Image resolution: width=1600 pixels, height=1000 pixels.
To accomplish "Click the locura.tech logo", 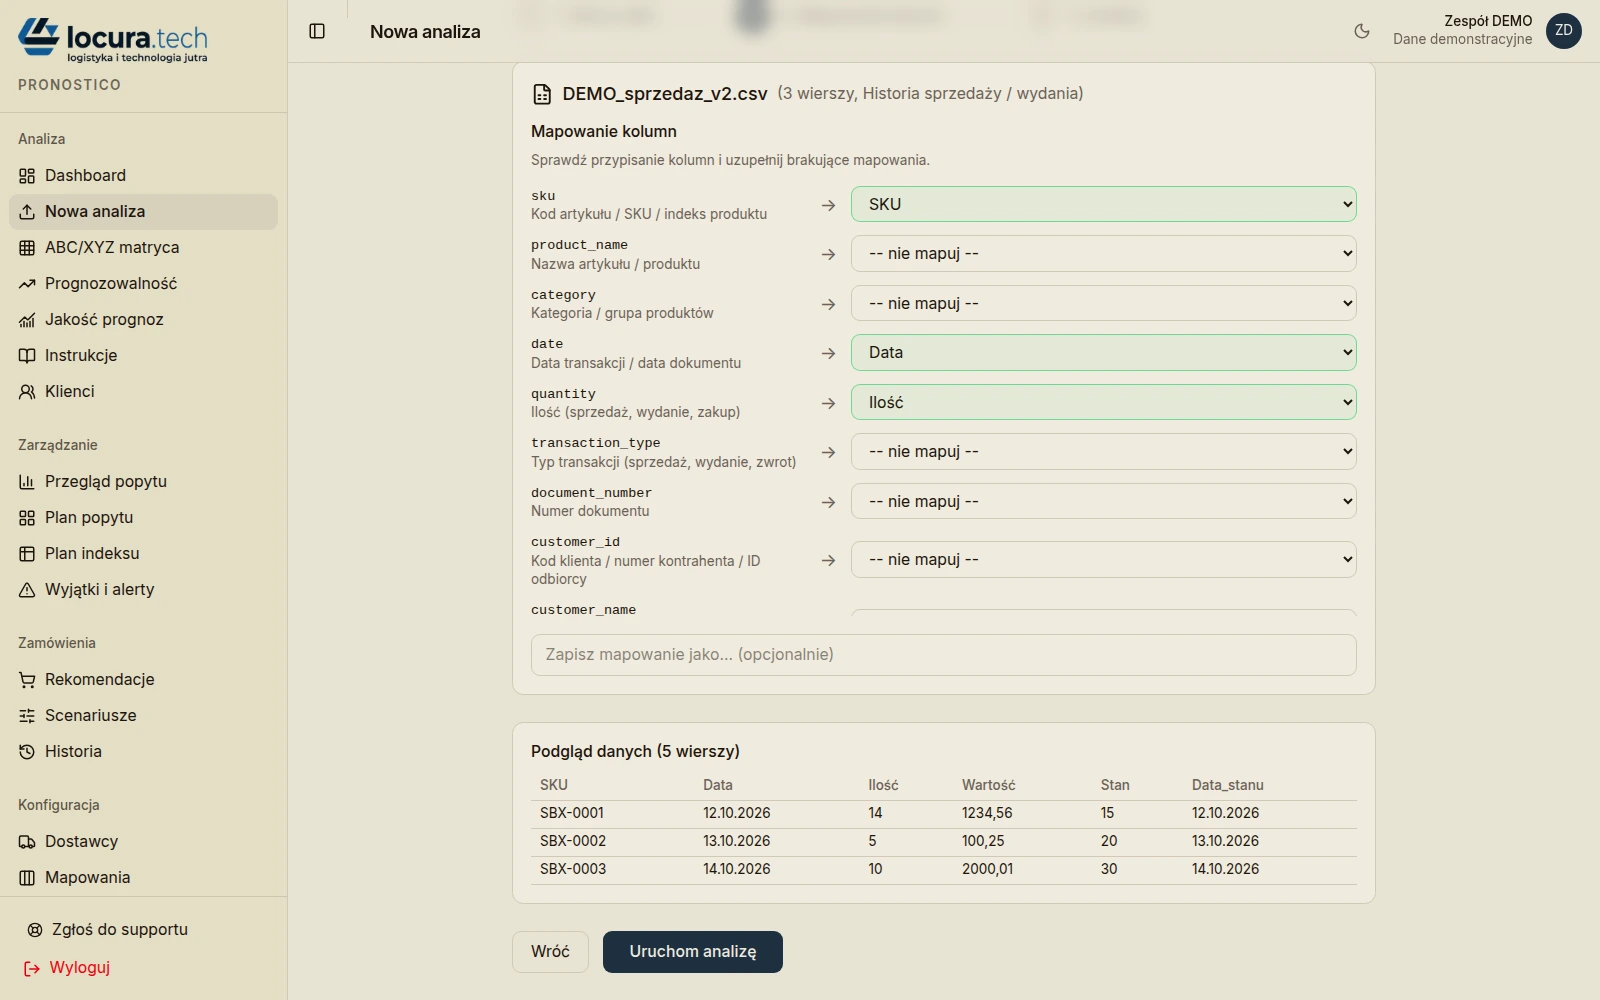I will click(x=113, y=40).
